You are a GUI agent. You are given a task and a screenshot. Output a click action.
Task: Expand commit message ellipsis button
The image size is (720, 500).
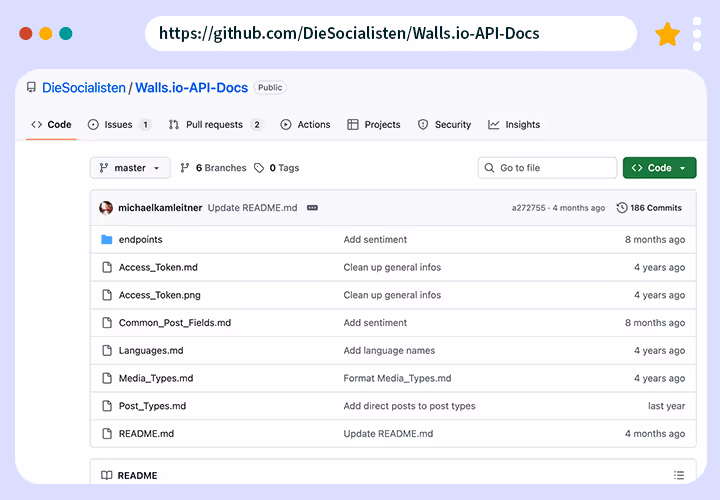tap(312, 208)
